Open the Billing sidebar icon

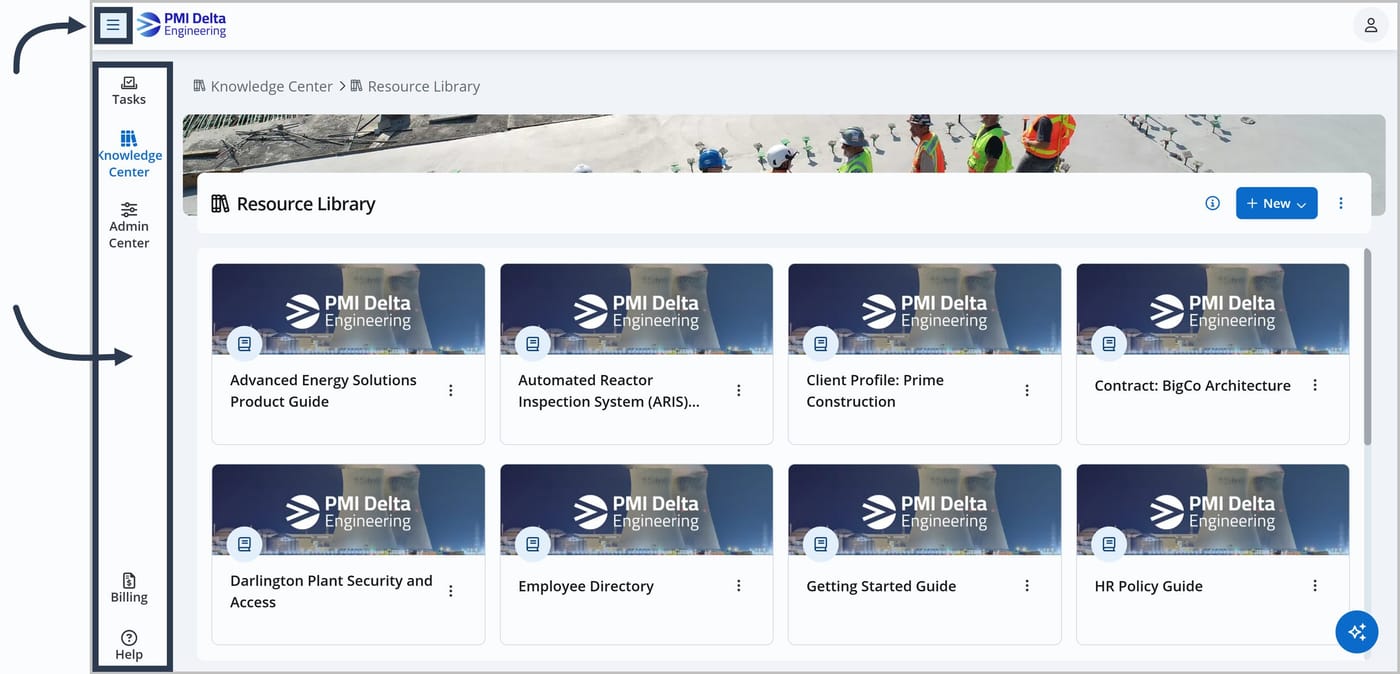(129, 588)
